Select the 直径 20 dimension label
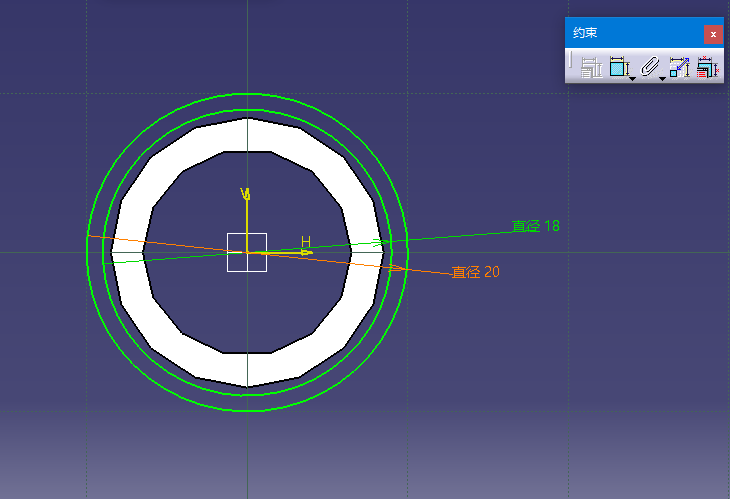 tap(476, 272)
